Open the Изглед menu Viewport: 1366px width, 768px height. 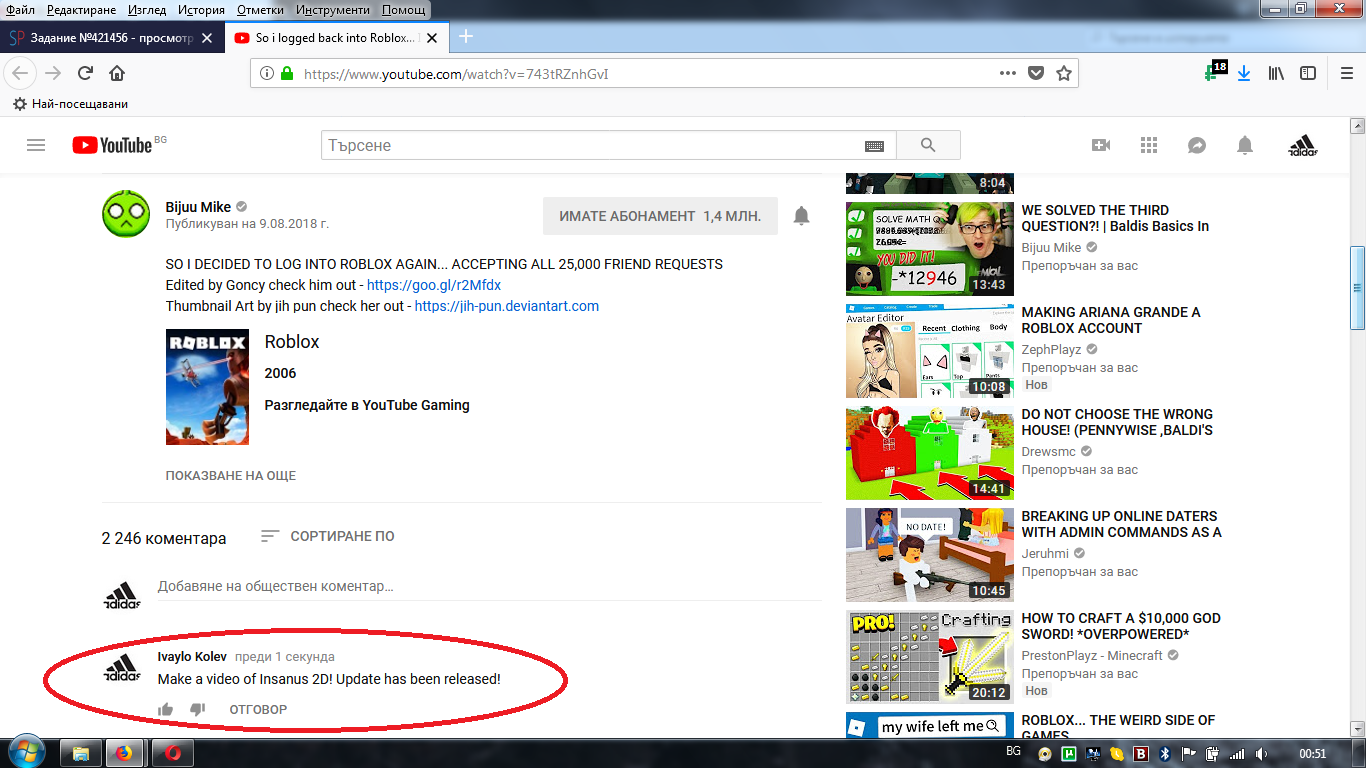click(x=147, y=10)
